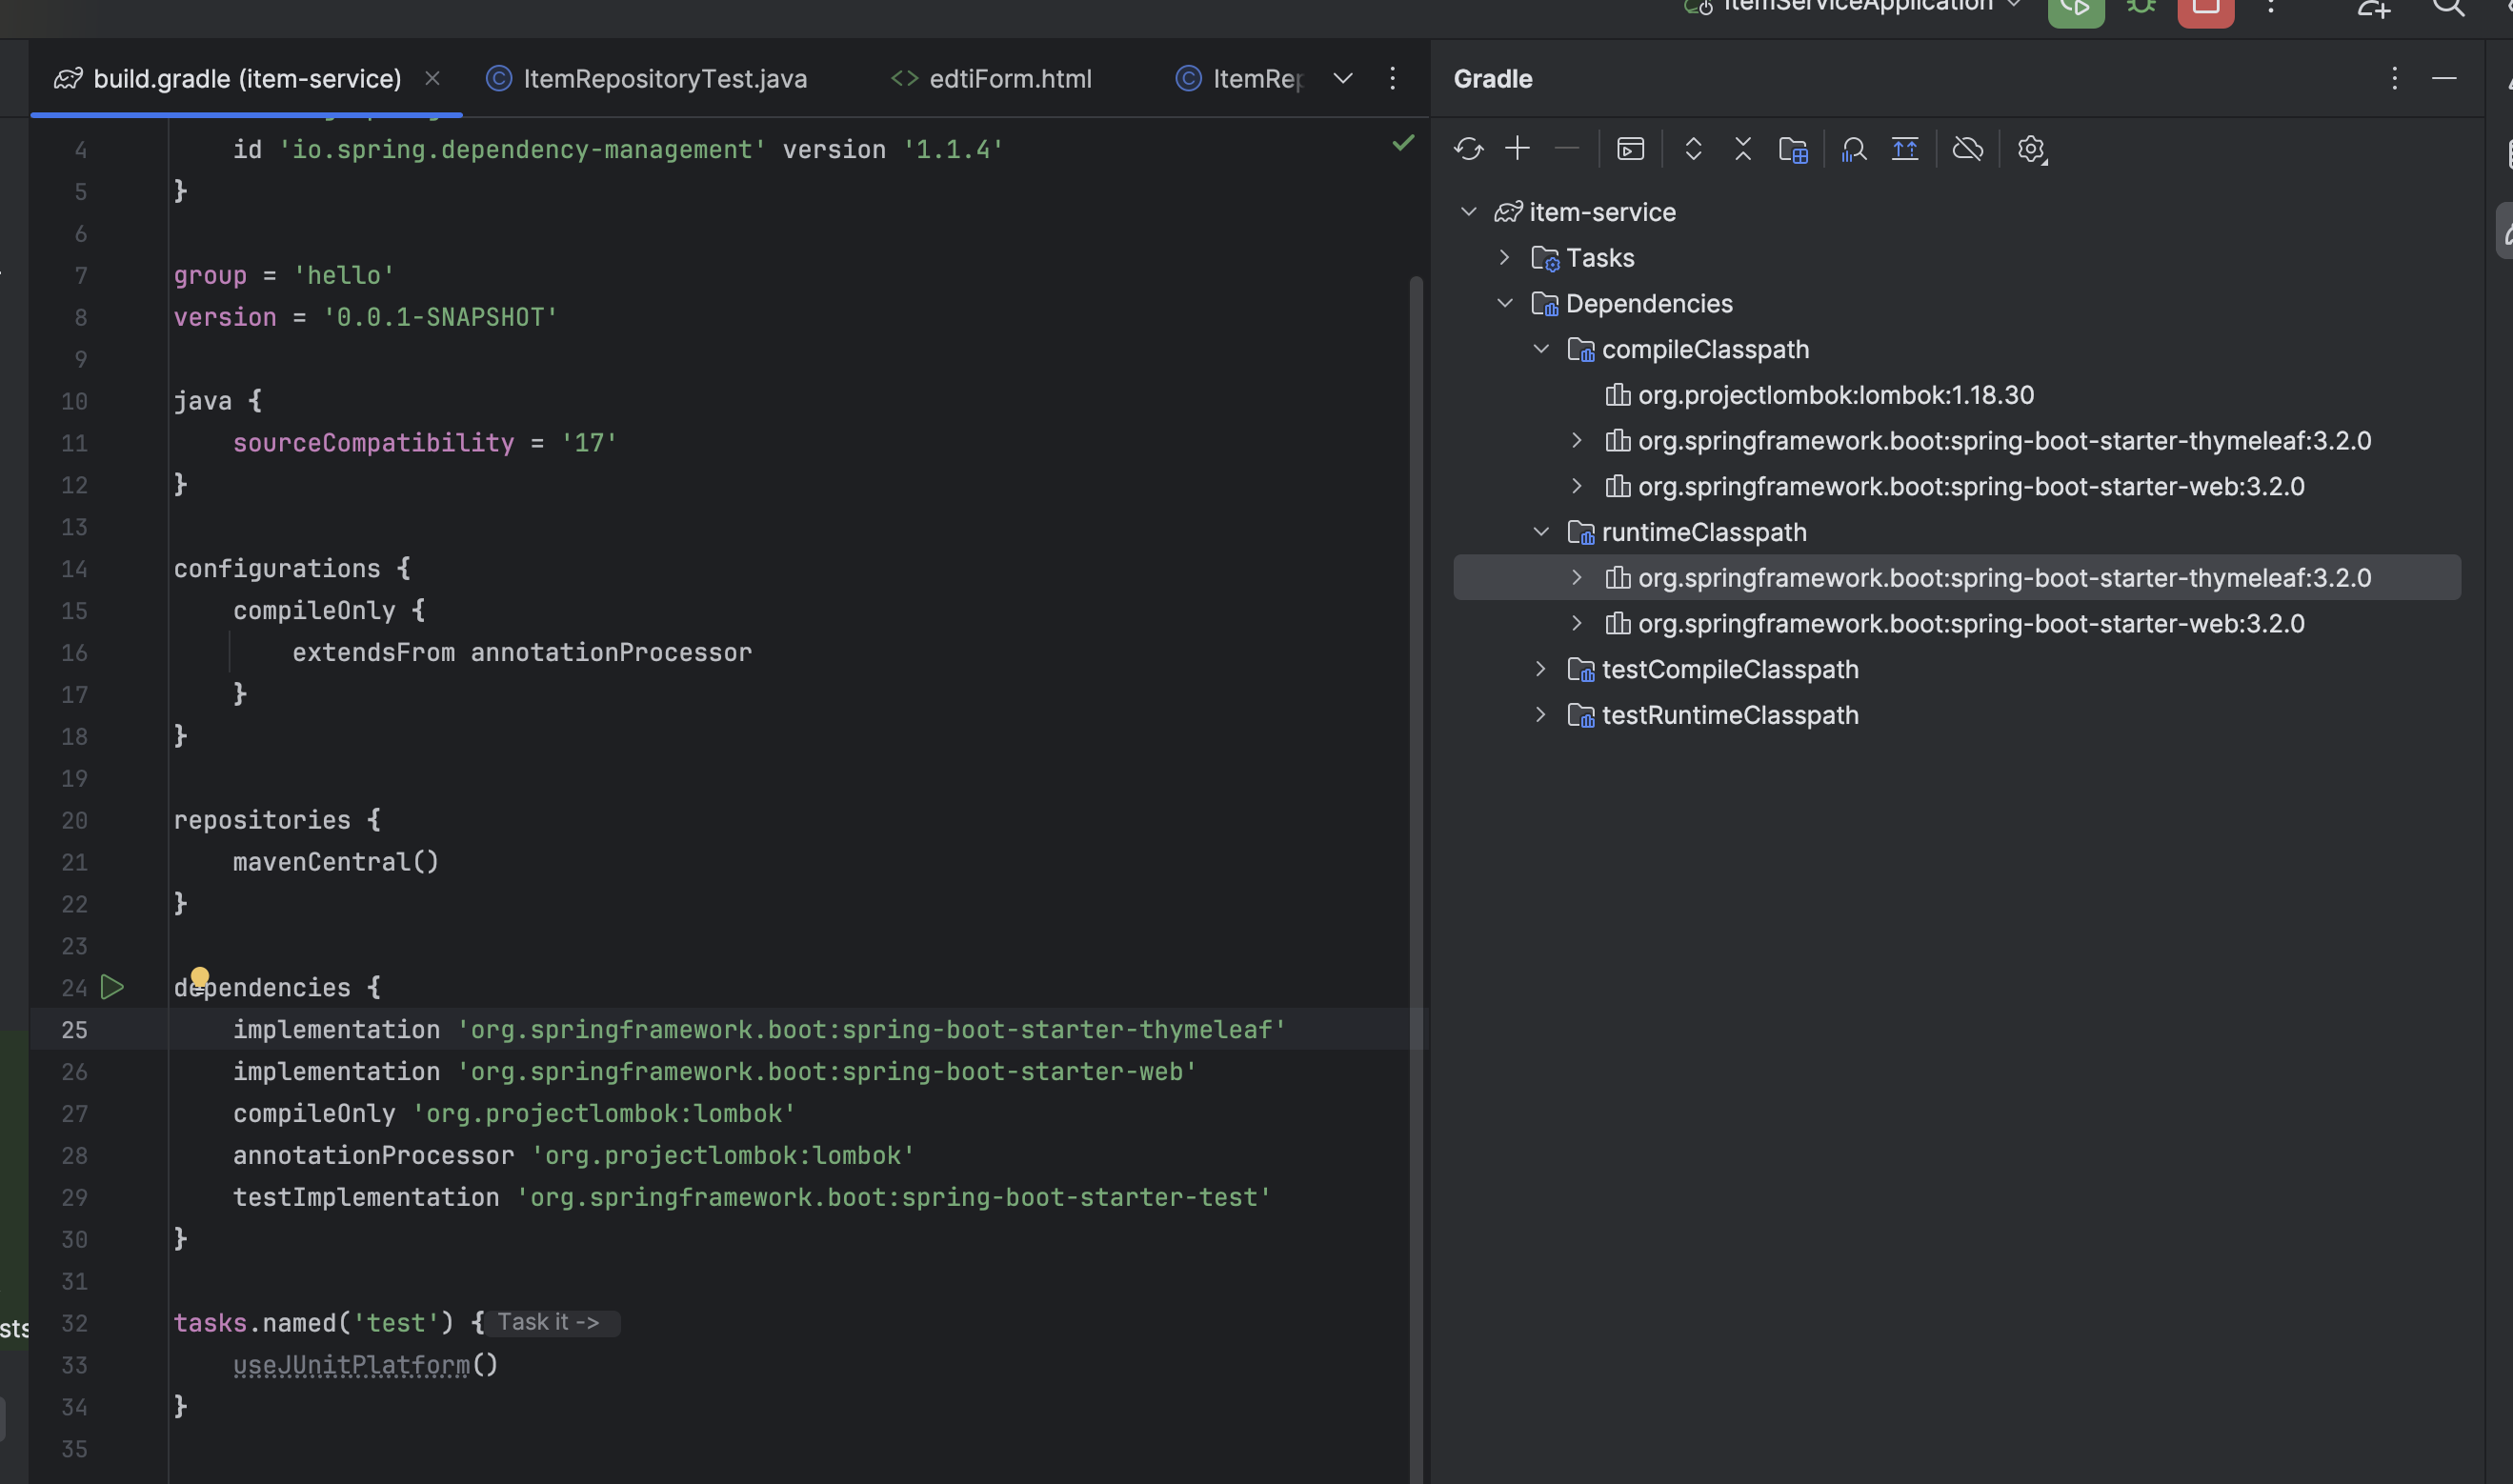
Task: Close the build.gradle tab
Action: (x=432, y=78)
